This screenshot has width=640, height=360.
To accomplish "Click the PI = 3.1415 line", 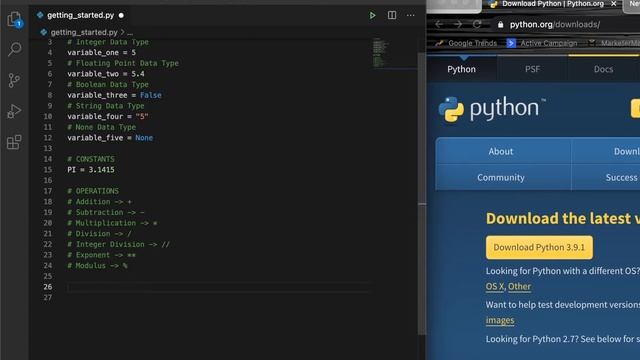I will click(91, 169).
